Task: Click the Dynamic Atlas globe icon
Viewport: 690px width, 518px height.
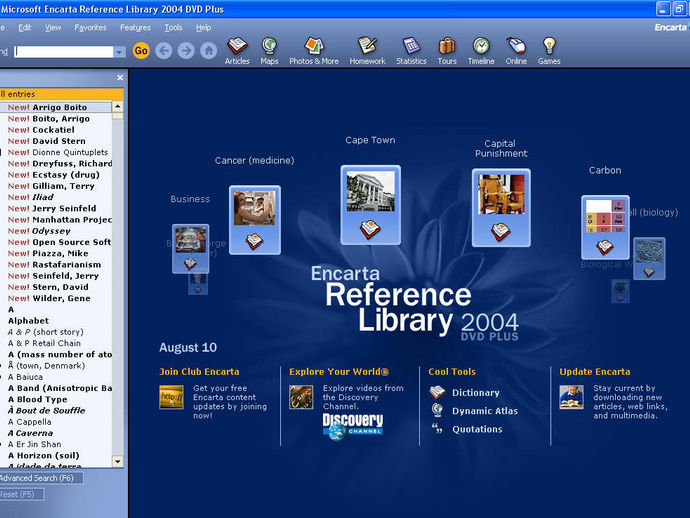Action: (437, 410)
